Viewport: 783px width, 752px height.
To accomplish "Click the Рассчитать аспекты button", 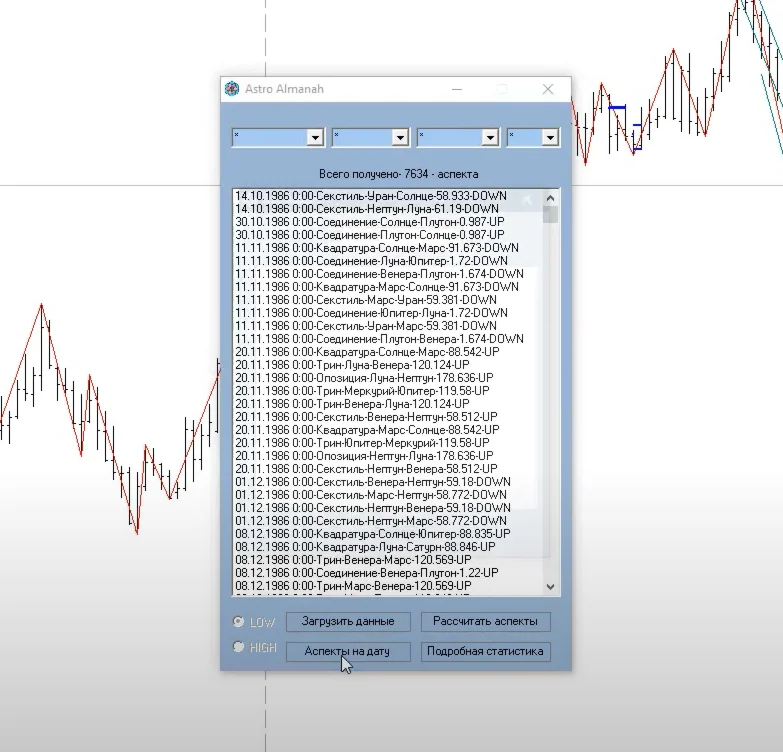I will 485,621.
